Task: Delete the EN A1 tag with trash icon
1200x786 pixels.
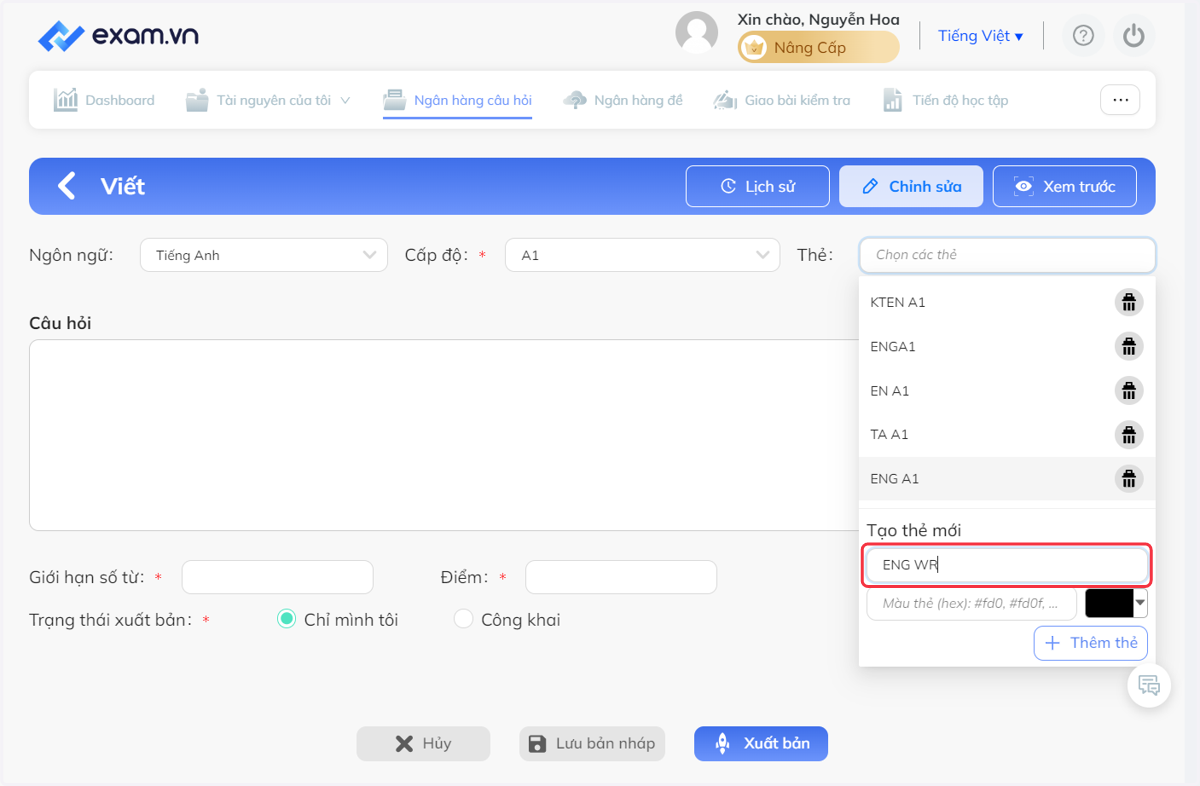Action: [1129, 390]
